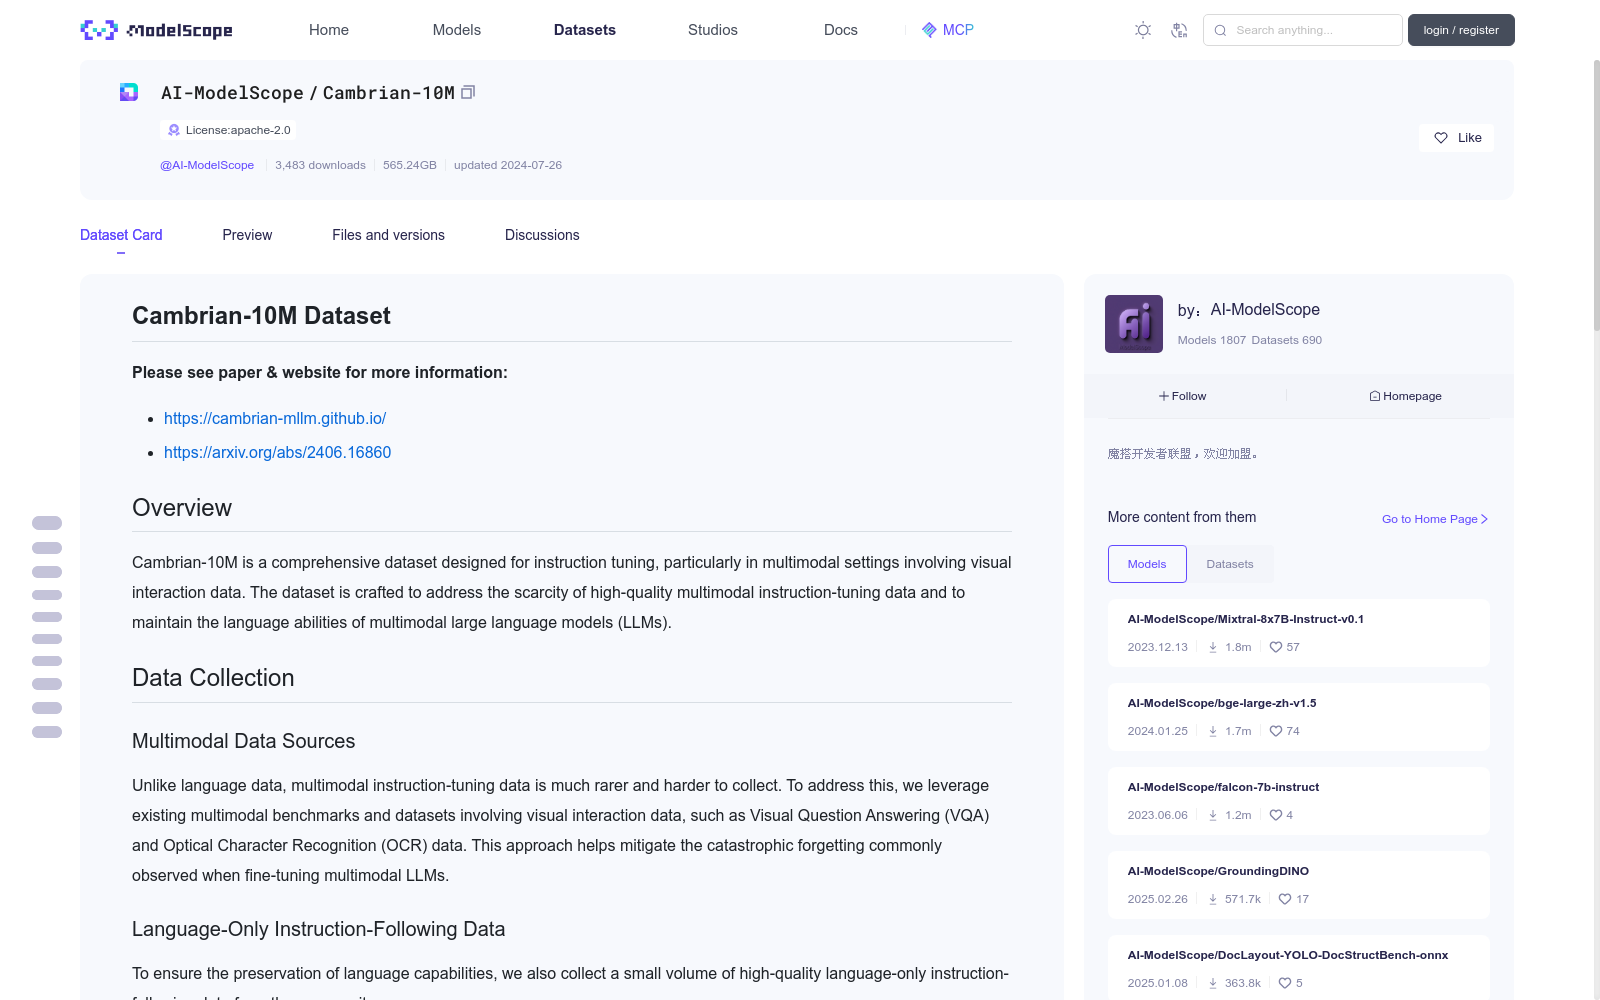1600x1000 pixels.
Task: Copy the dataset name with the copy icon
Action: pyautogui.click(x=467, y=92)
